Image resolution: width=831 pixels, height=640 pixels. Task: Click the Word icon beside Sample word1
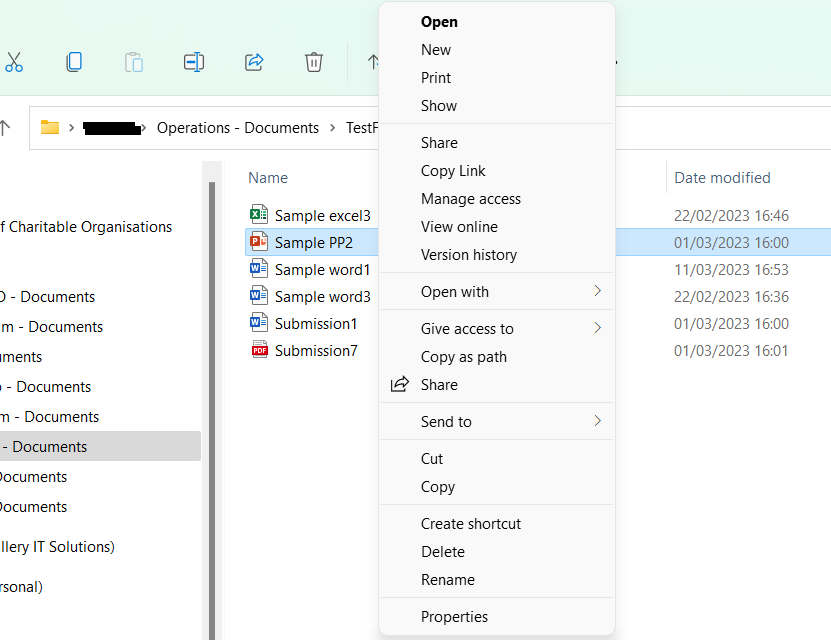256,270
